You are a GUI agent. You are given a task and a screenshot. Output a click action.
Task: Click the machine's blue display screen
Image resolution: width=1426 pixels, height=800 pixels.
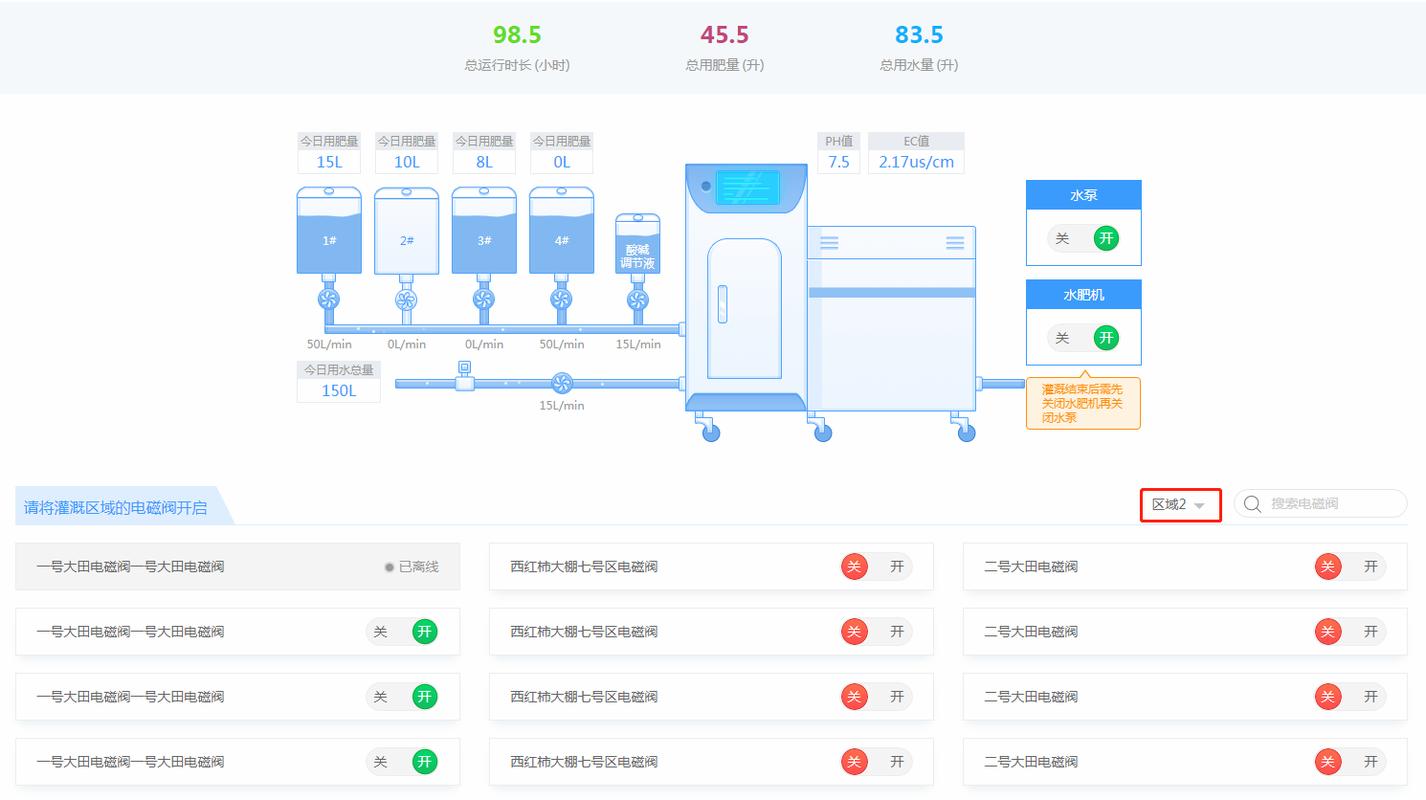point(747,187)
